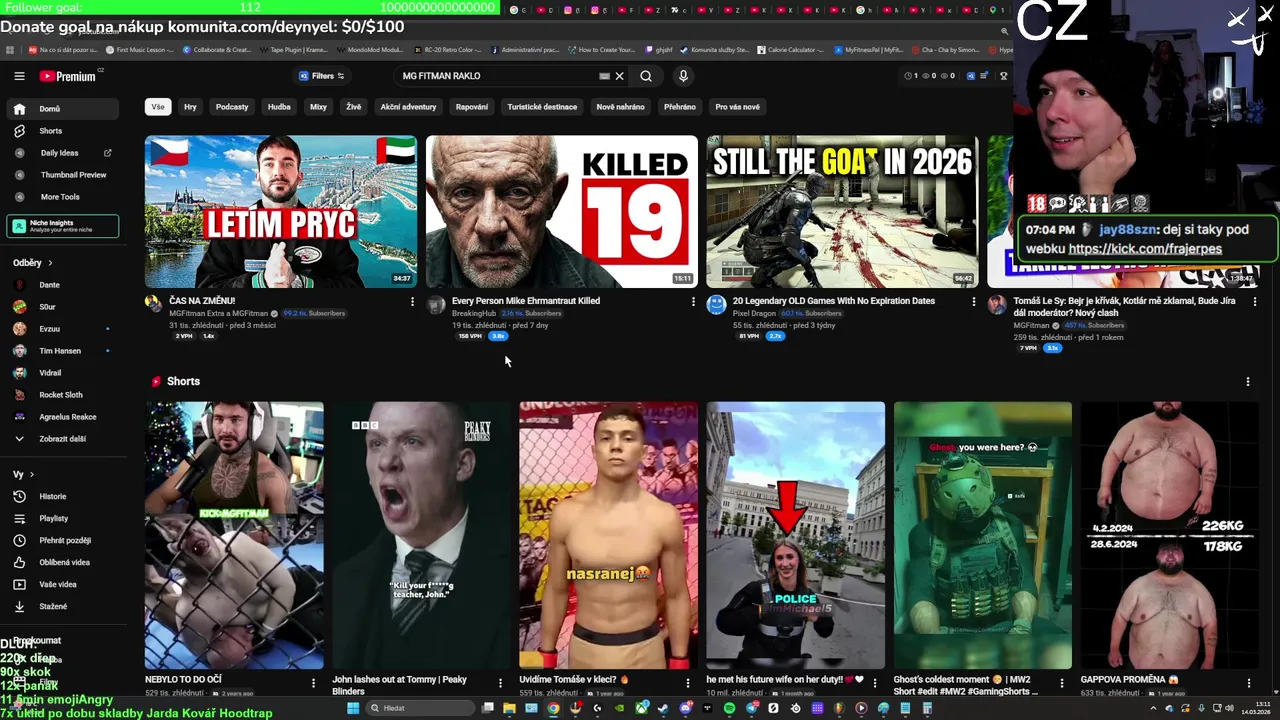Select the Živě filter chip
Screen dimensions: 1280x720
click(354, 107)
